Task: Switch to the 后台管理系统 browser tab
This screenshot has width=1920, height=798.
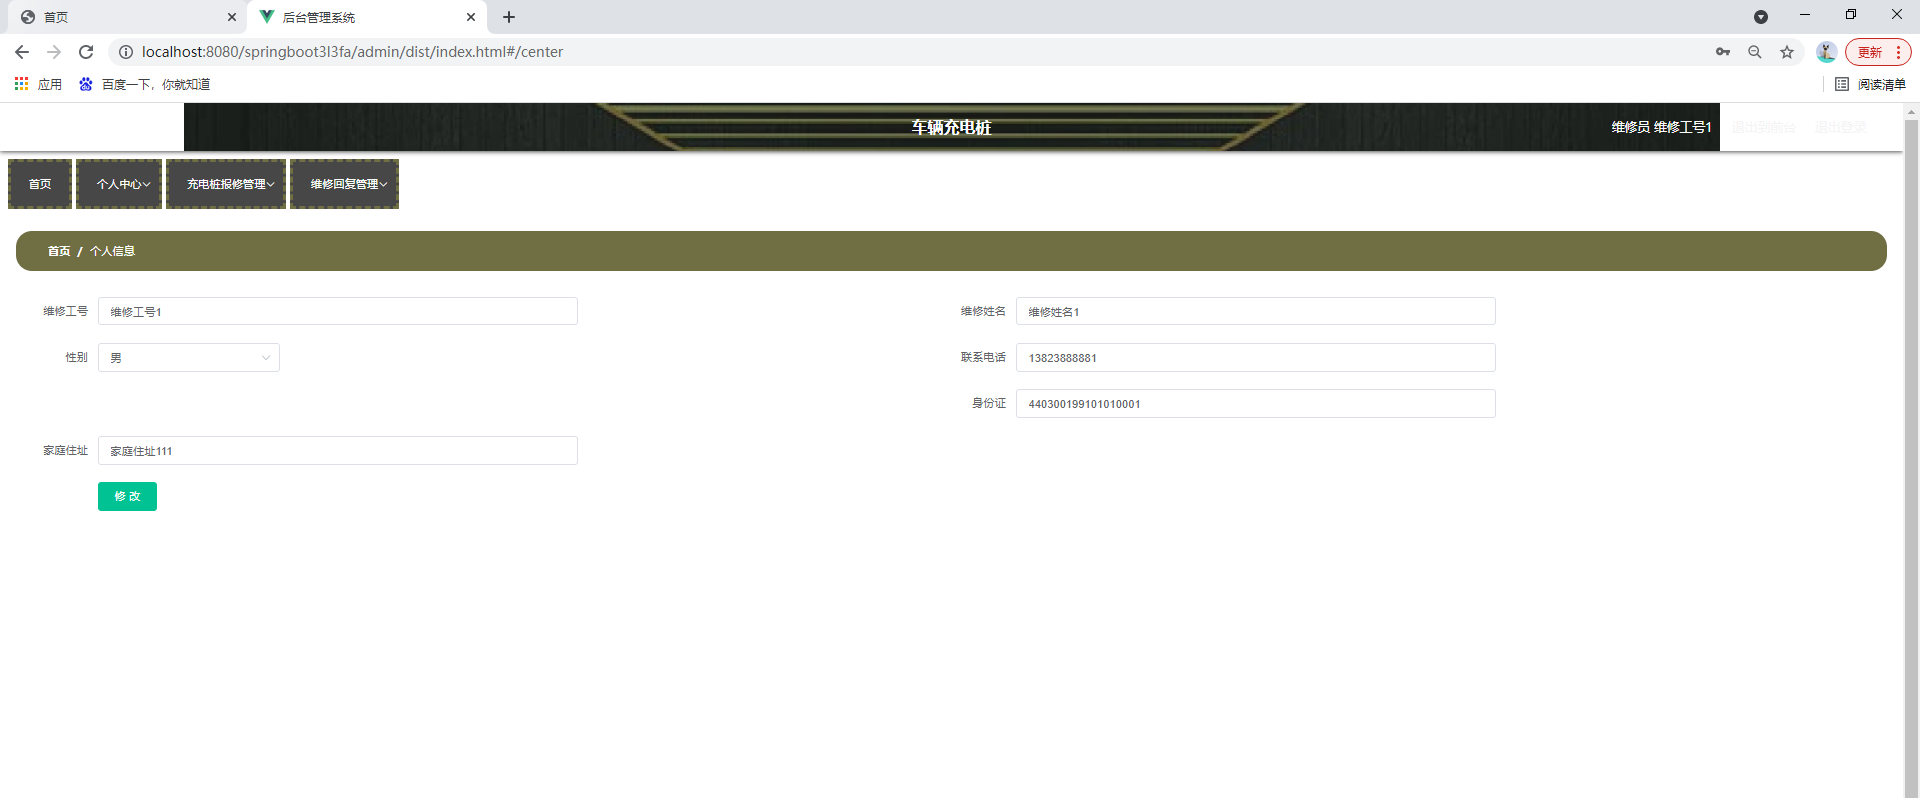Action: [366, 17]
